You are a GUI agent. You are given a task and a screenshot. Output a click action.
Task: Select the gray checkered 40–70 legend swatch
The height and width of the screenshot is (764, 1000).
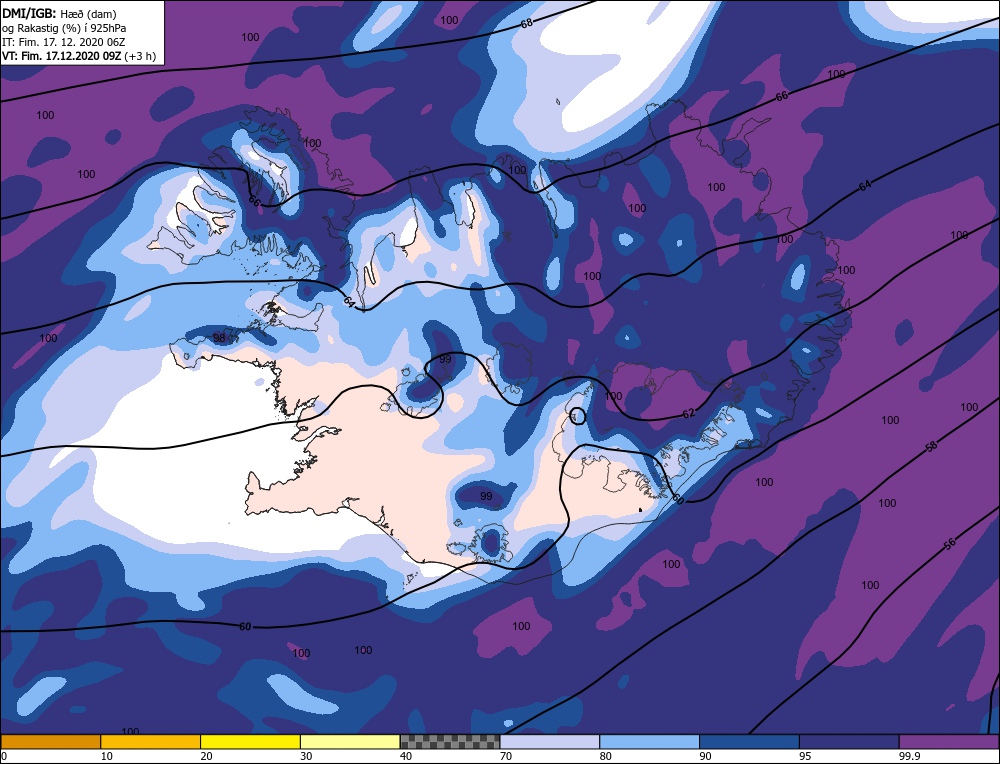[450, 742]
